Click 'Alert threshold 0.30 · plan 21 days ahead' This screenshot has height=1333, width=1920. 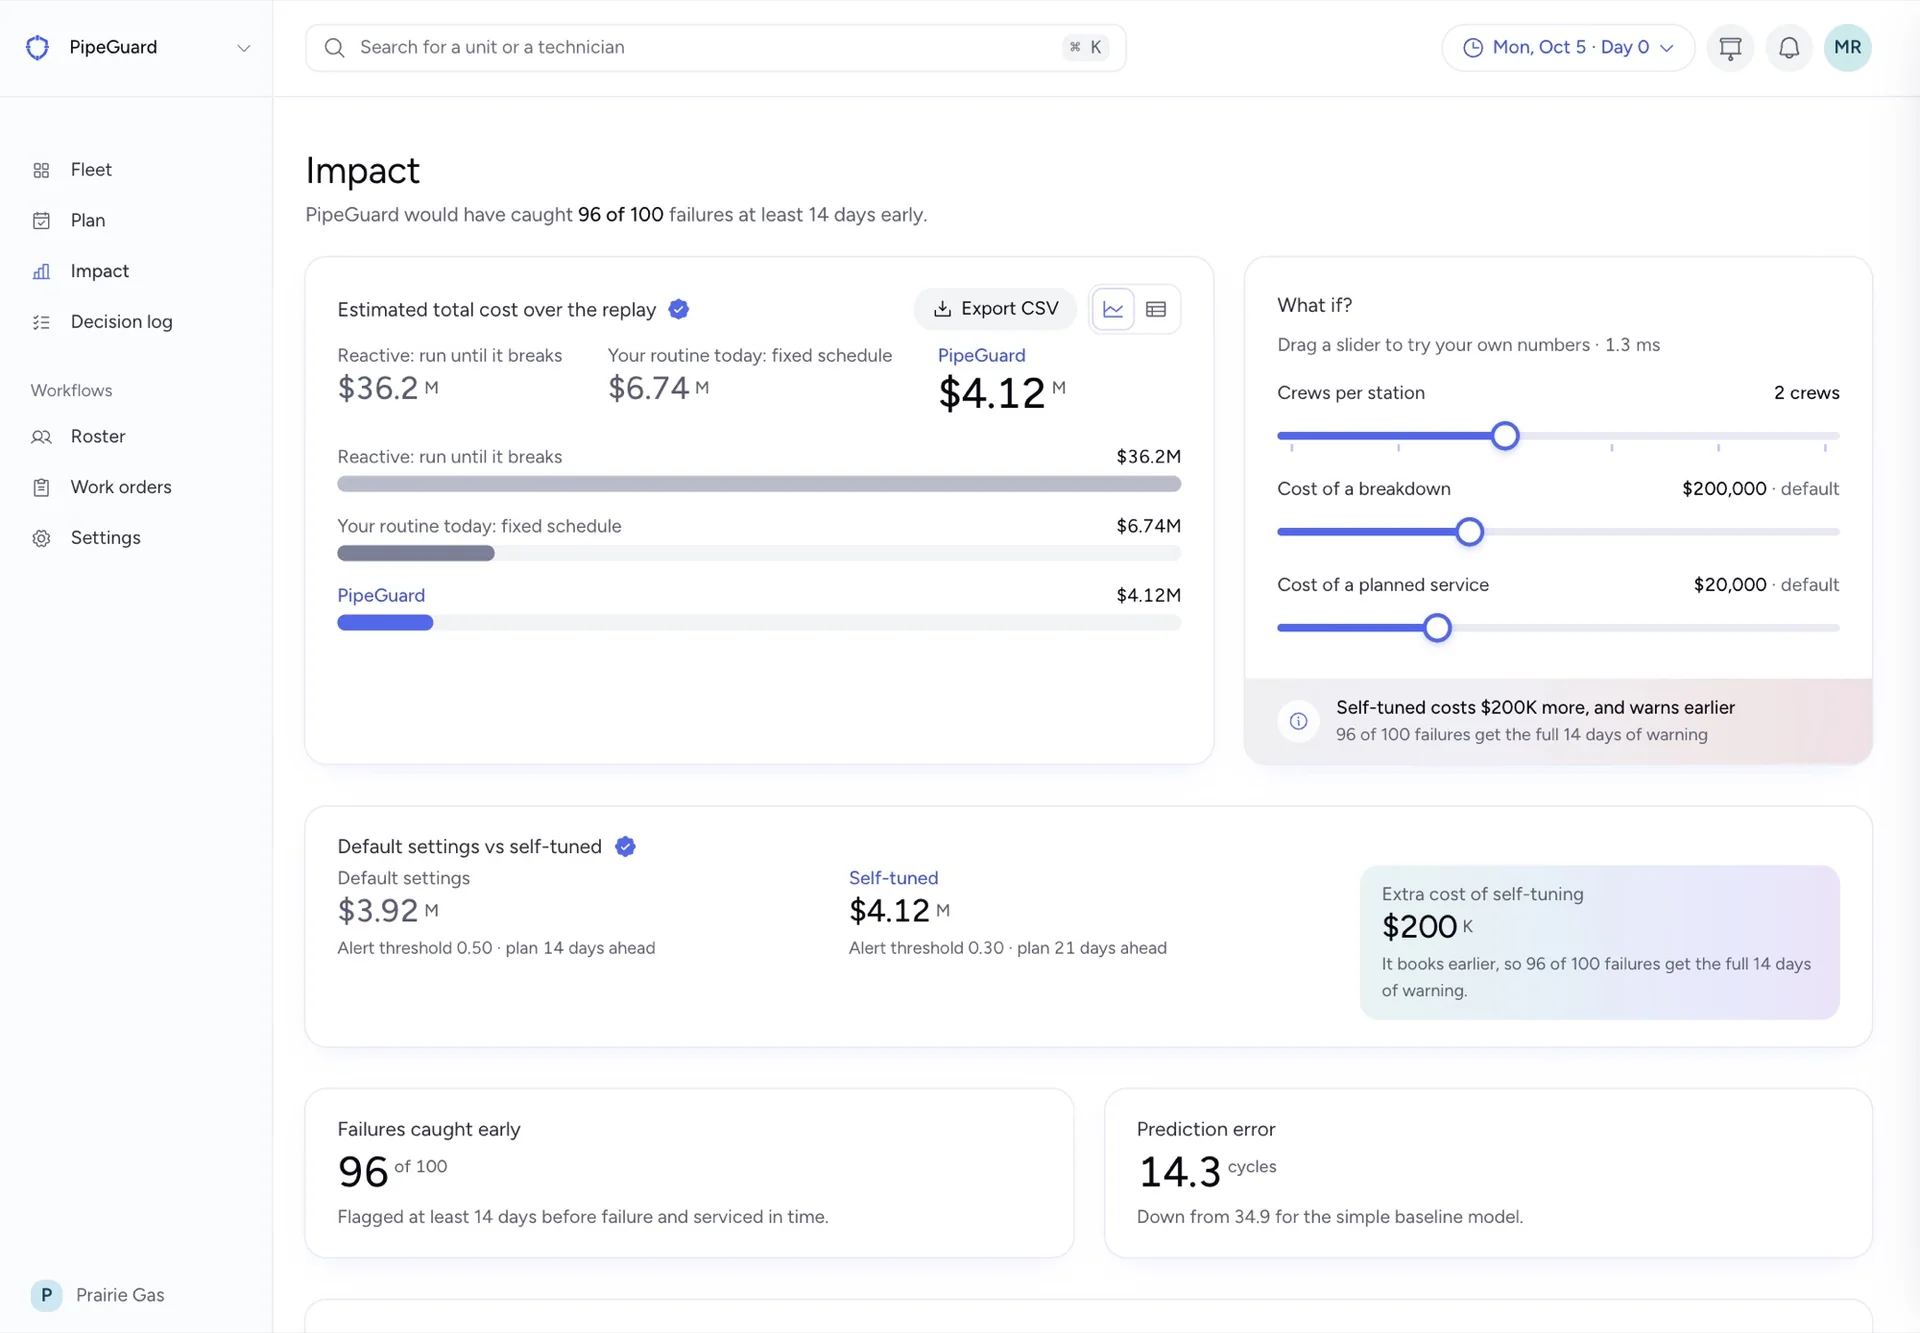point(1007,948)
